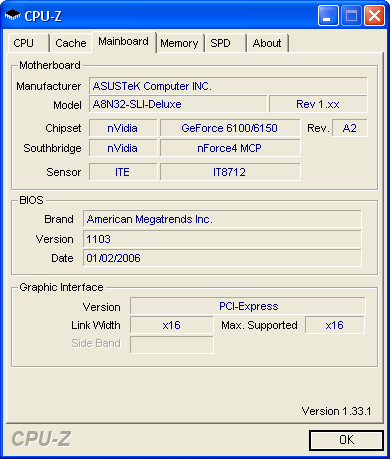Open the About tab
This screenshot has width=390, height=459.
[267, 43]
